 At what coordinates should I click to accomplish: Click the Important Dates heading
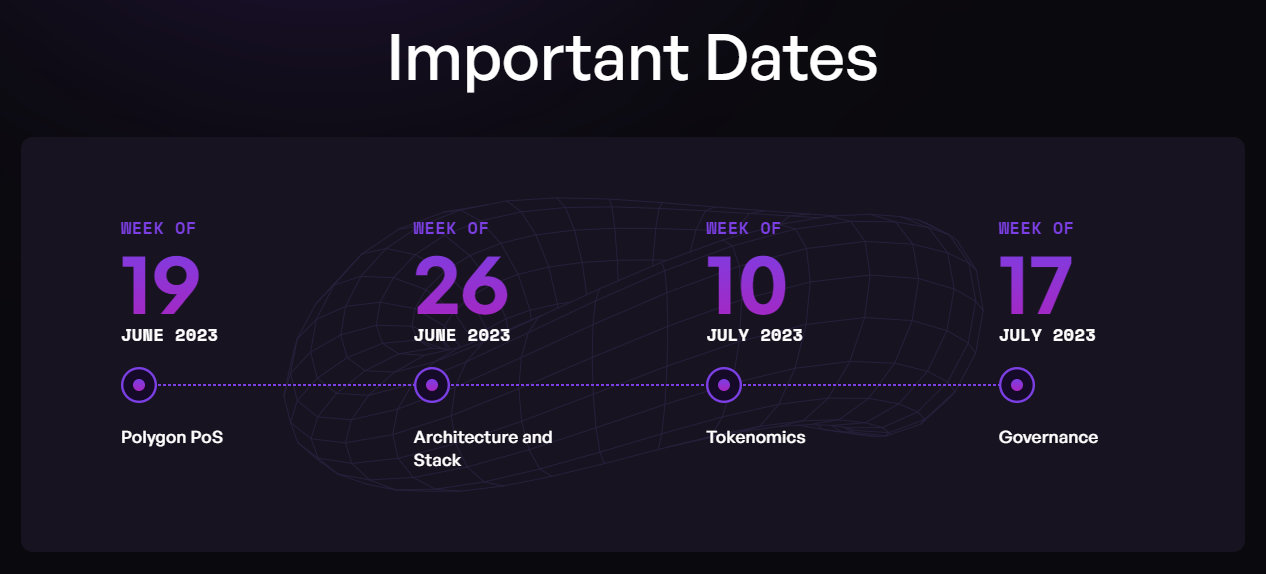(x=632, y=58)
